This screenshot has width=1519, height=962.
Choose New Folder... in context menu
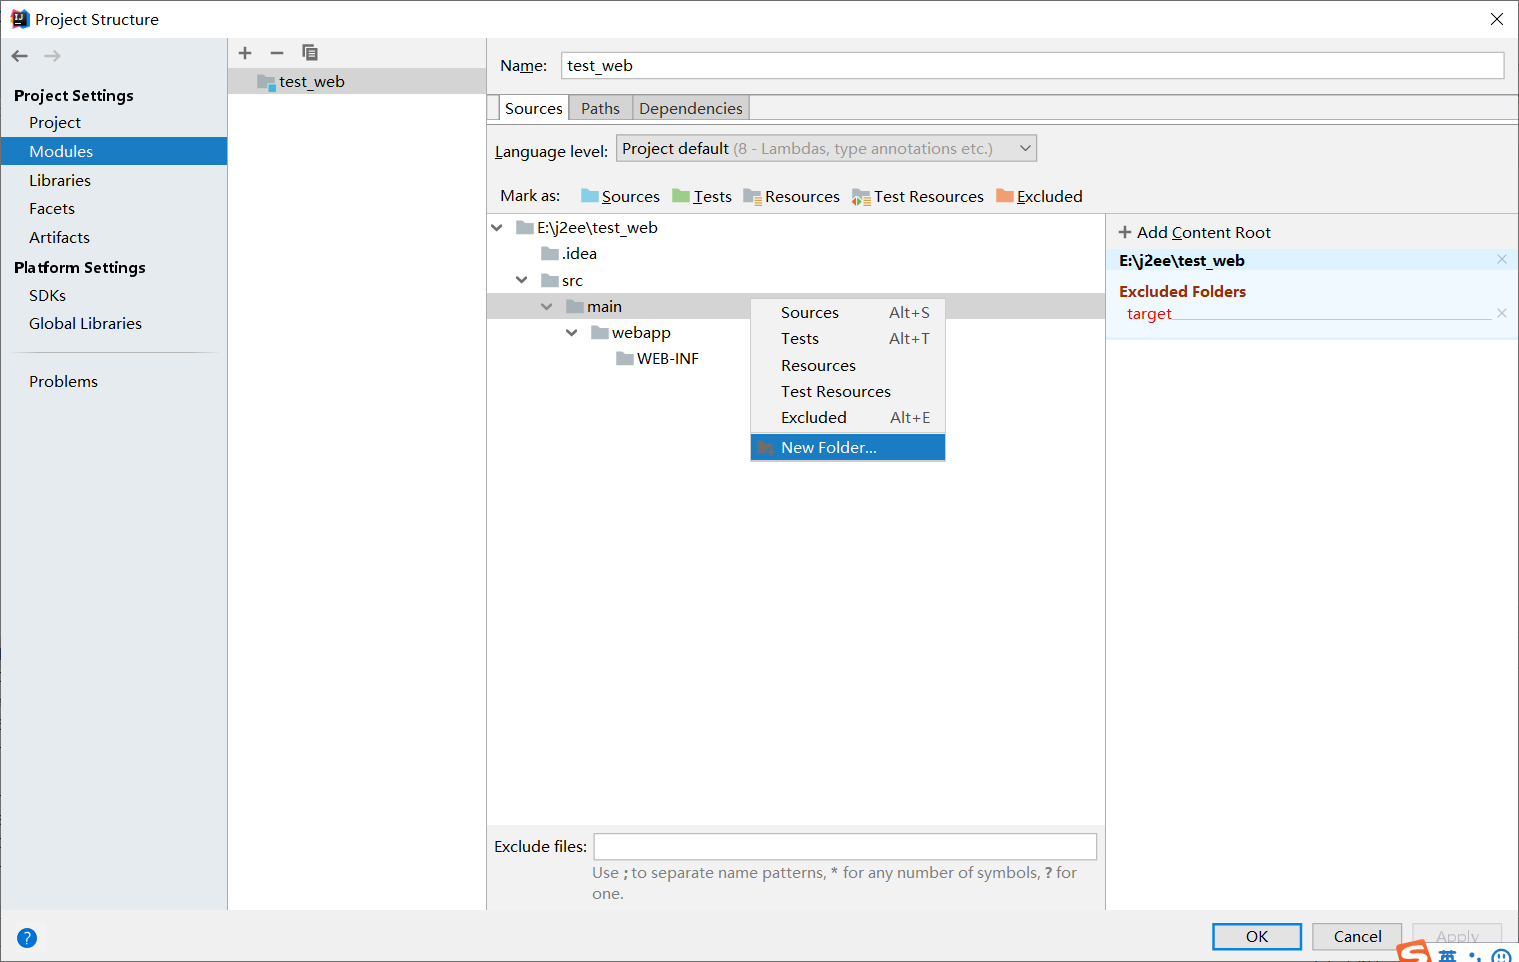coord(848,448)
